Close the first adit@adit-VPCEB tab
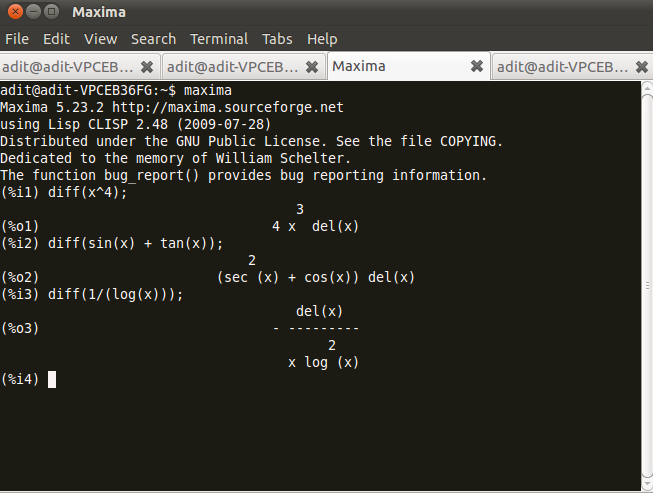The image size is (653, 493). pyautogui.click(x=147, y=67)
